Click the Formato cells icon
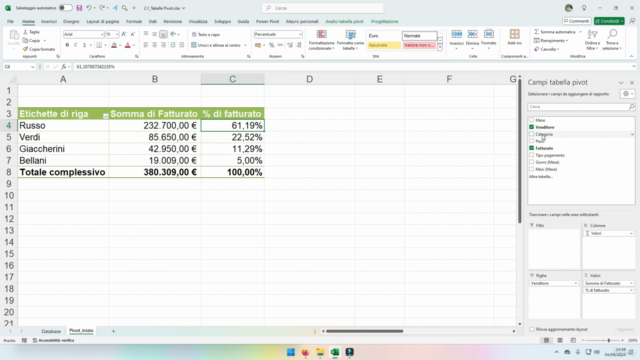 (489, 34)
